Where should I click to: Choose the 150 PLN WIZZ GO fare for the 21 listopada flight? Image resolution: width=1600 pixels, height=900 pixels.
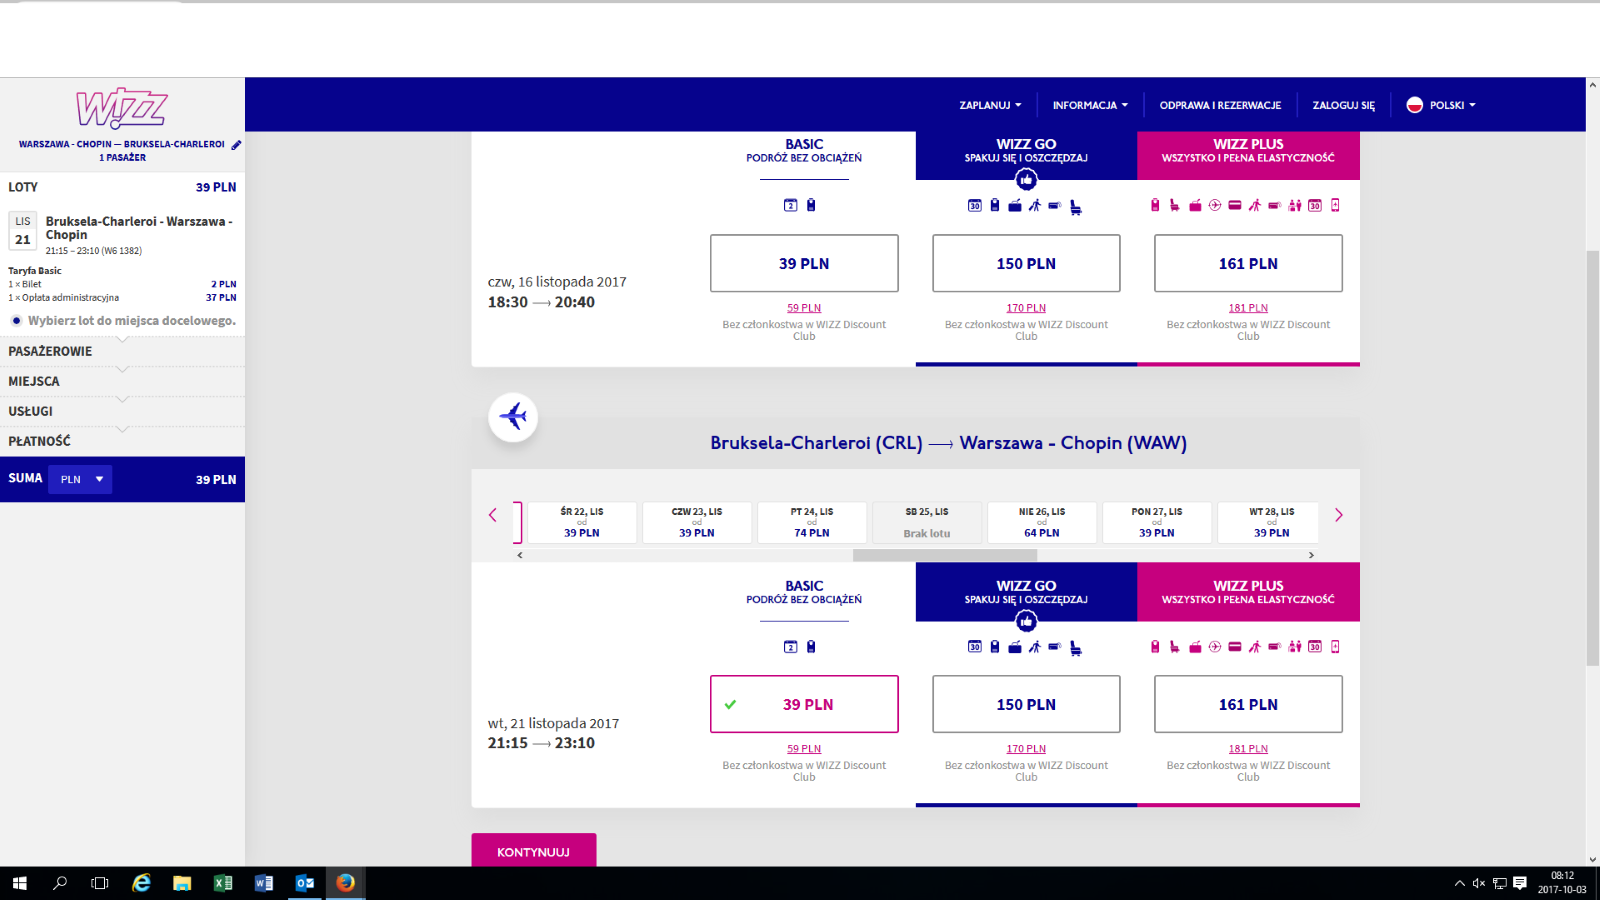point(1026,704)
